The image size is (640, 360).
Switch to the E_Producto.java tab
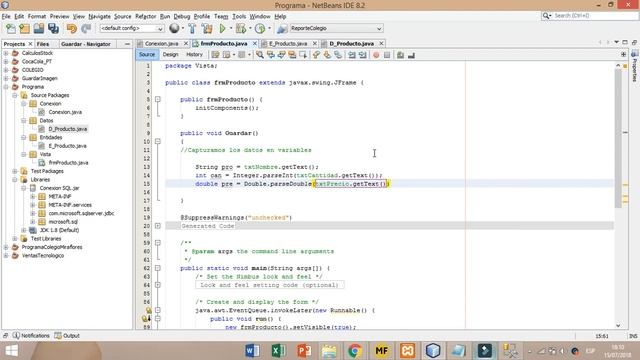288,43
